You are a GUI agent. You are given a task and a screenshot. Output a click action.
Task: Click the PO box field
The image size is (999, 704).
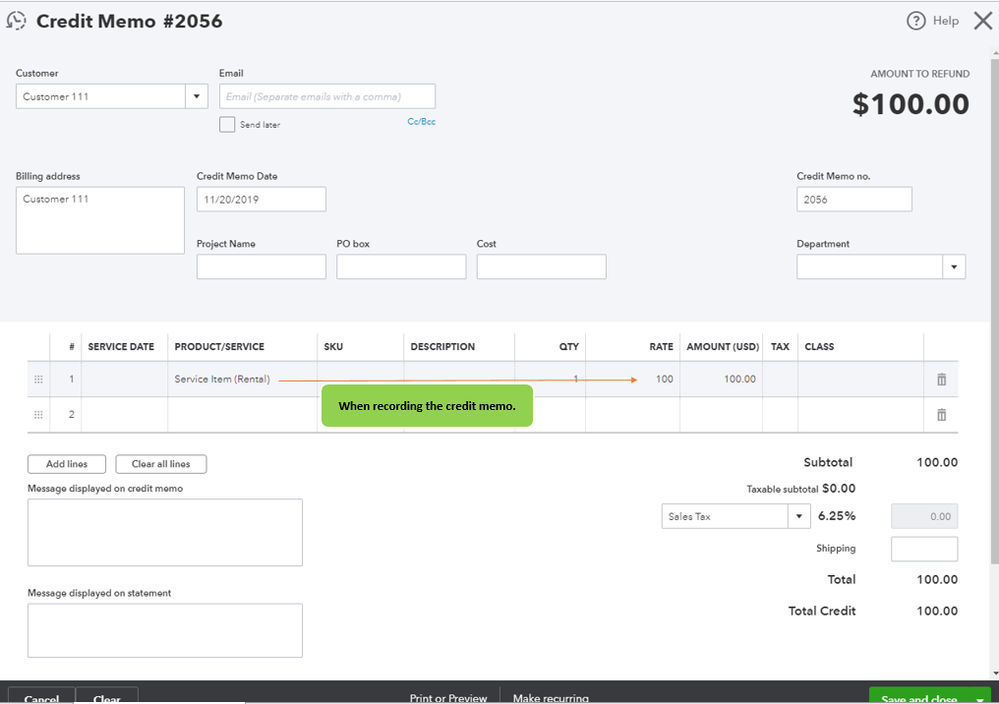coord(401,267)
